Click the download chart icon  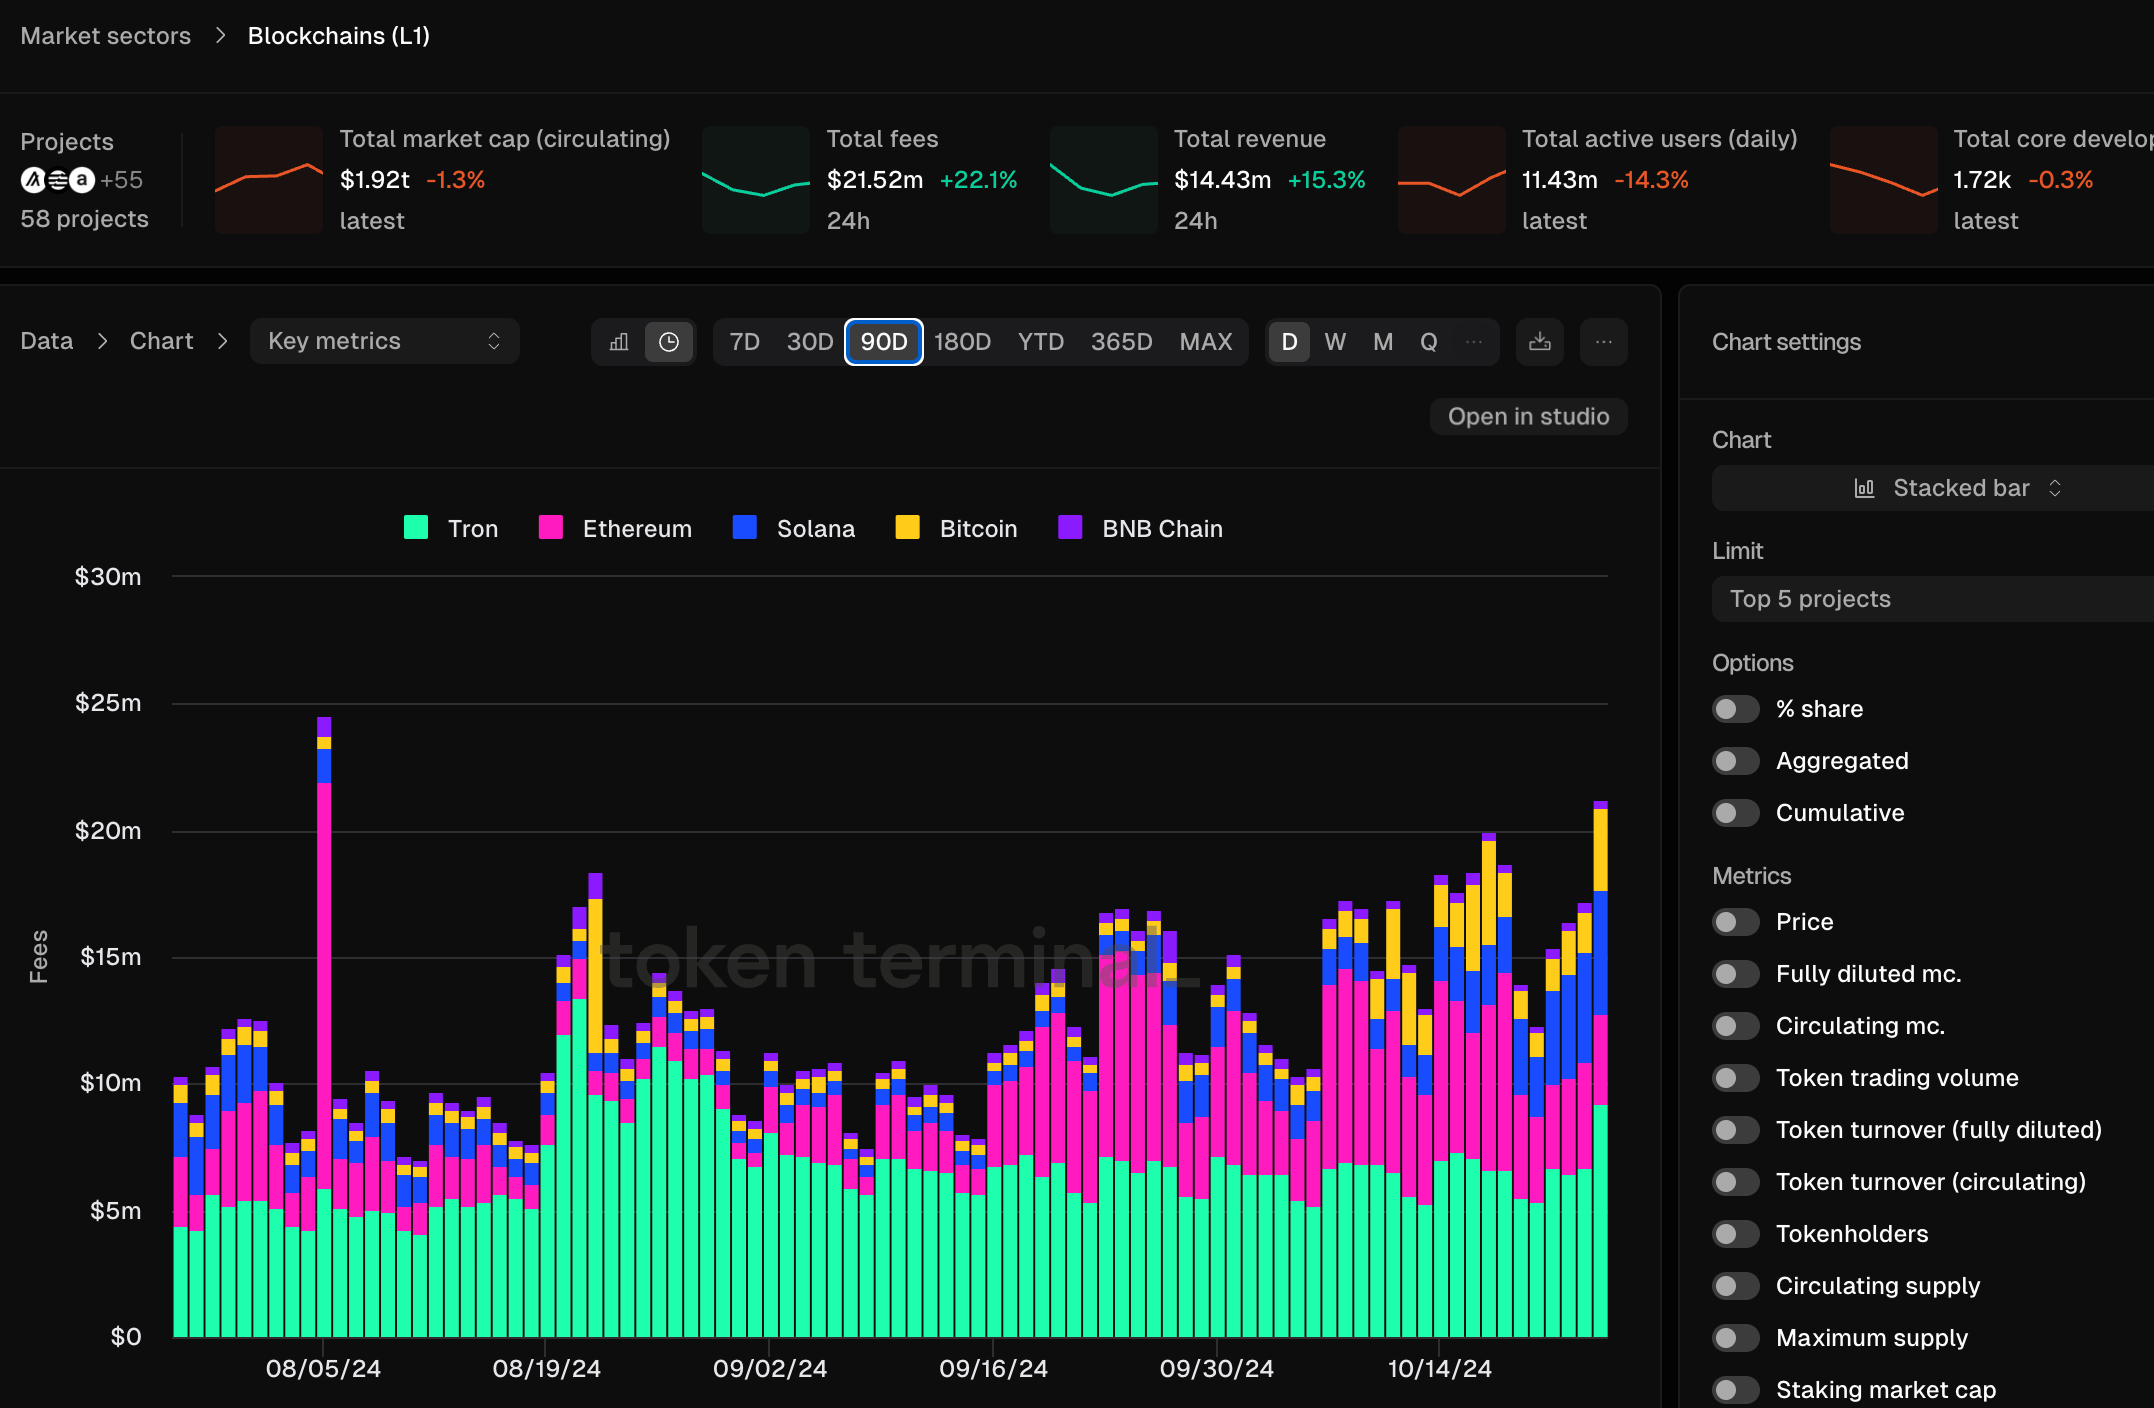[1540, 342]
